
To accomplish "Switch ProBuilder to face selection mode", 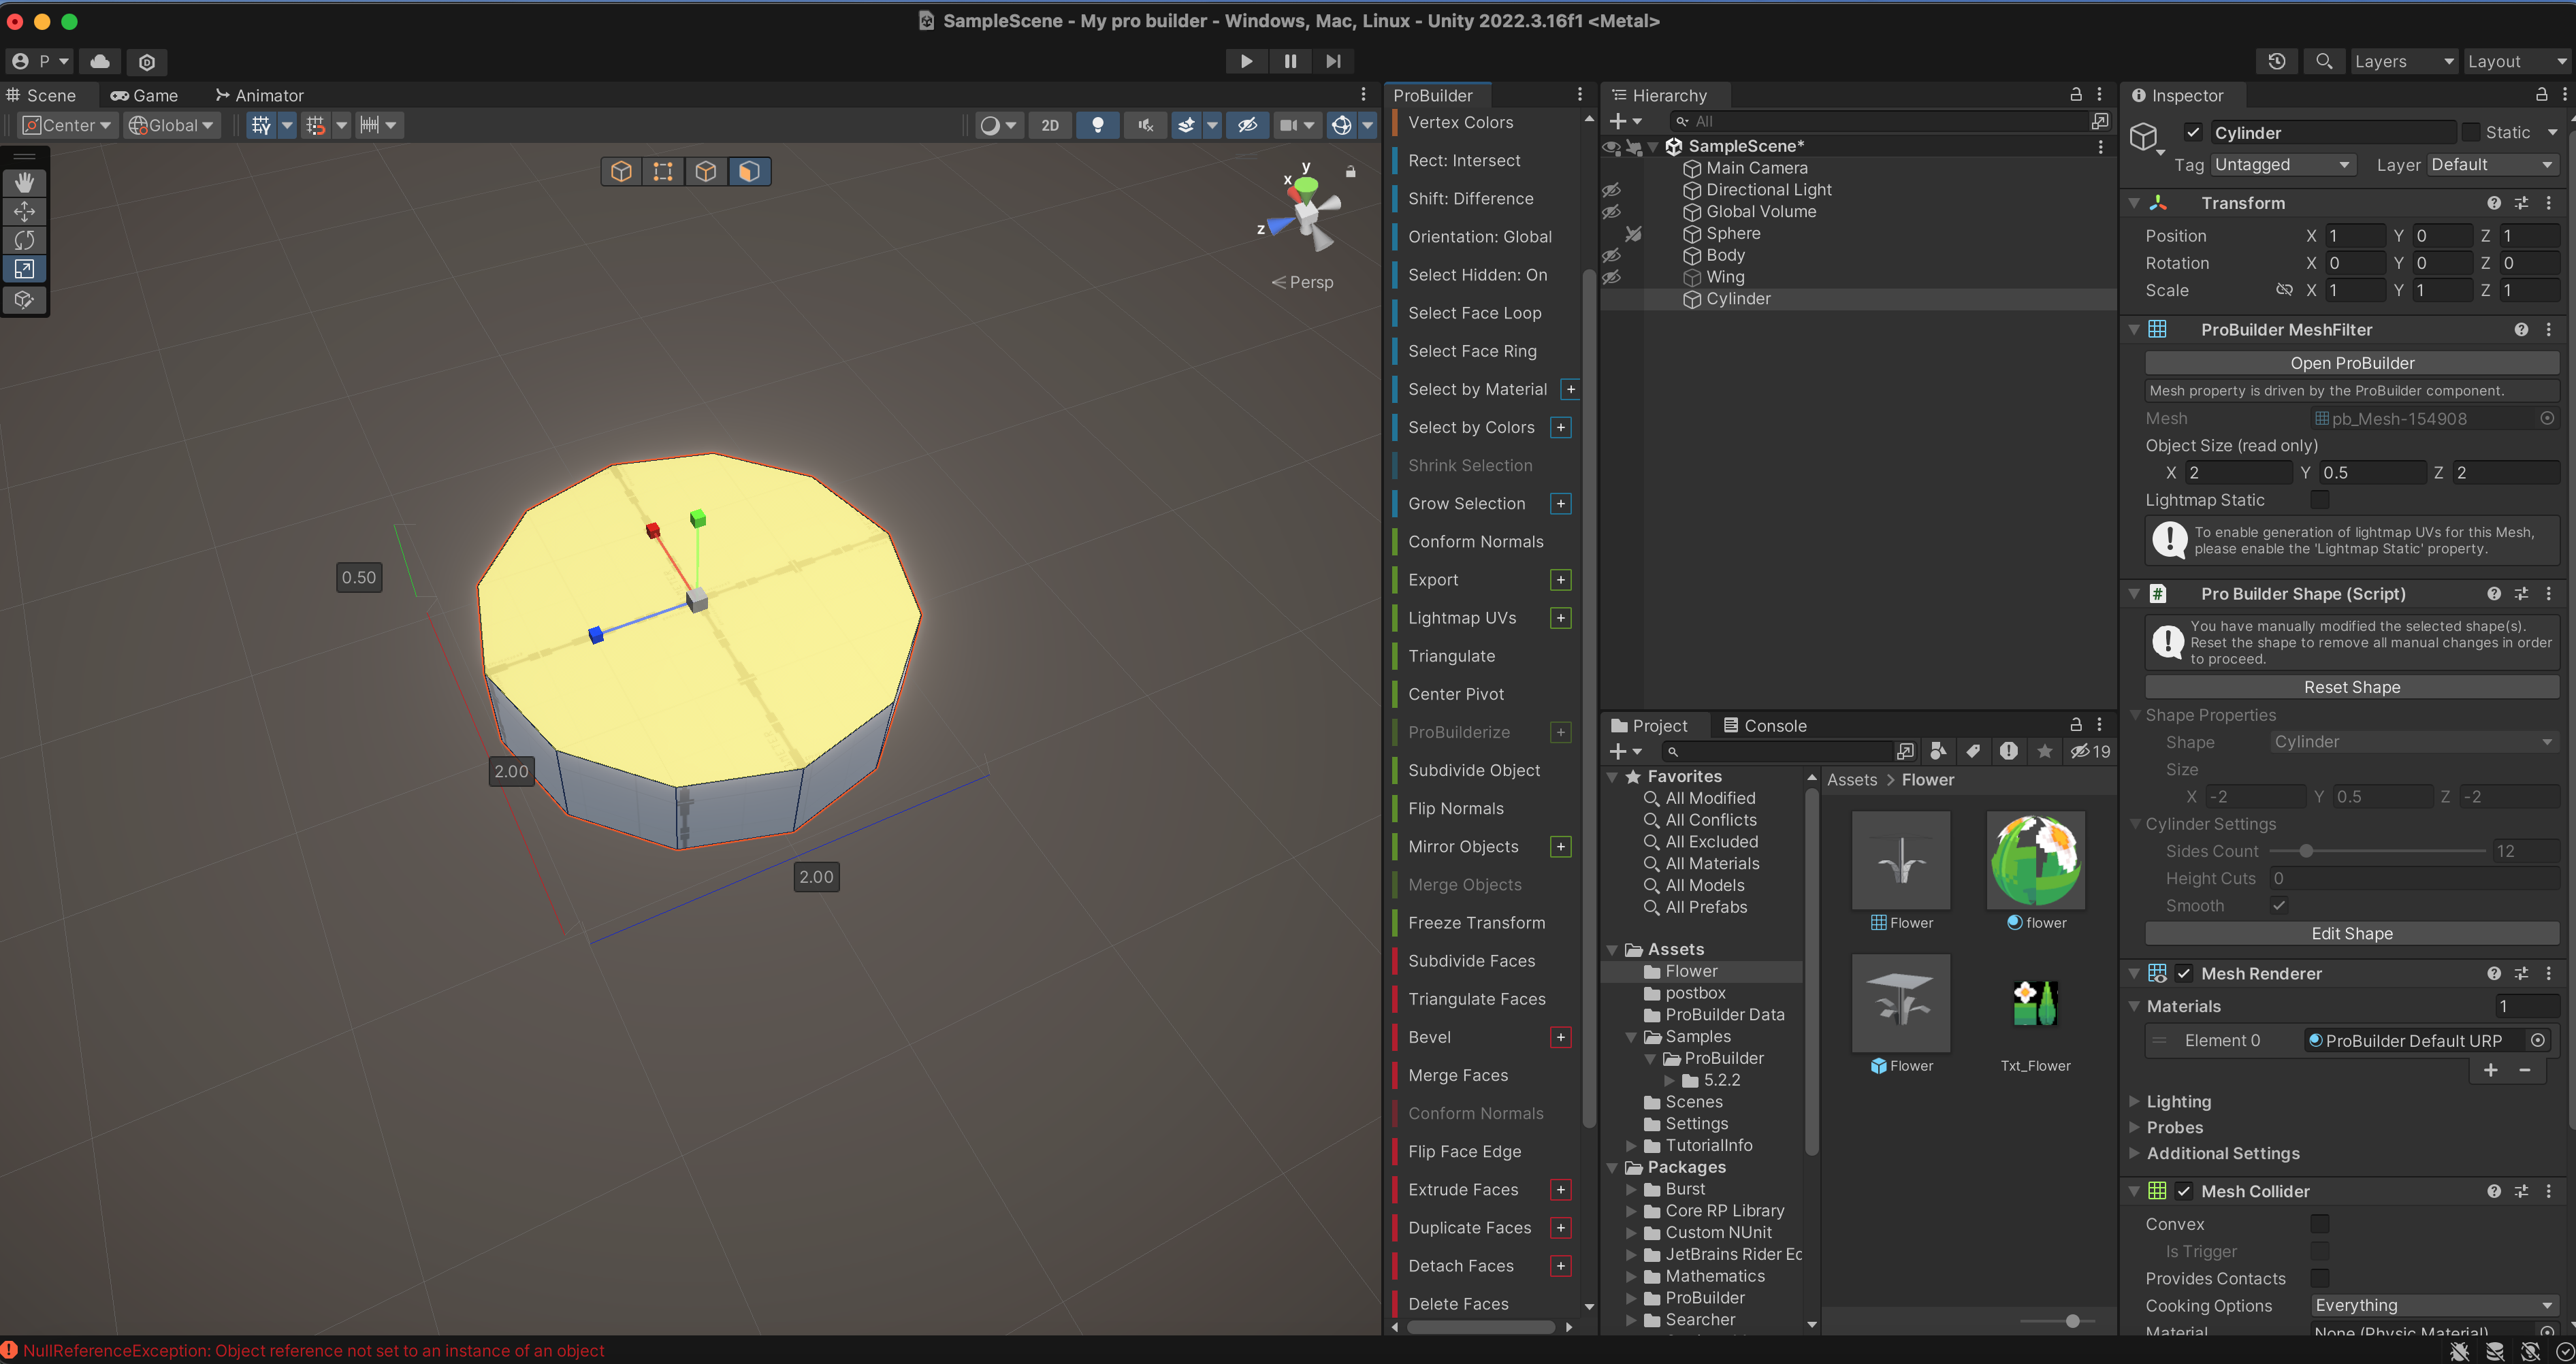I will click(749, 171).
